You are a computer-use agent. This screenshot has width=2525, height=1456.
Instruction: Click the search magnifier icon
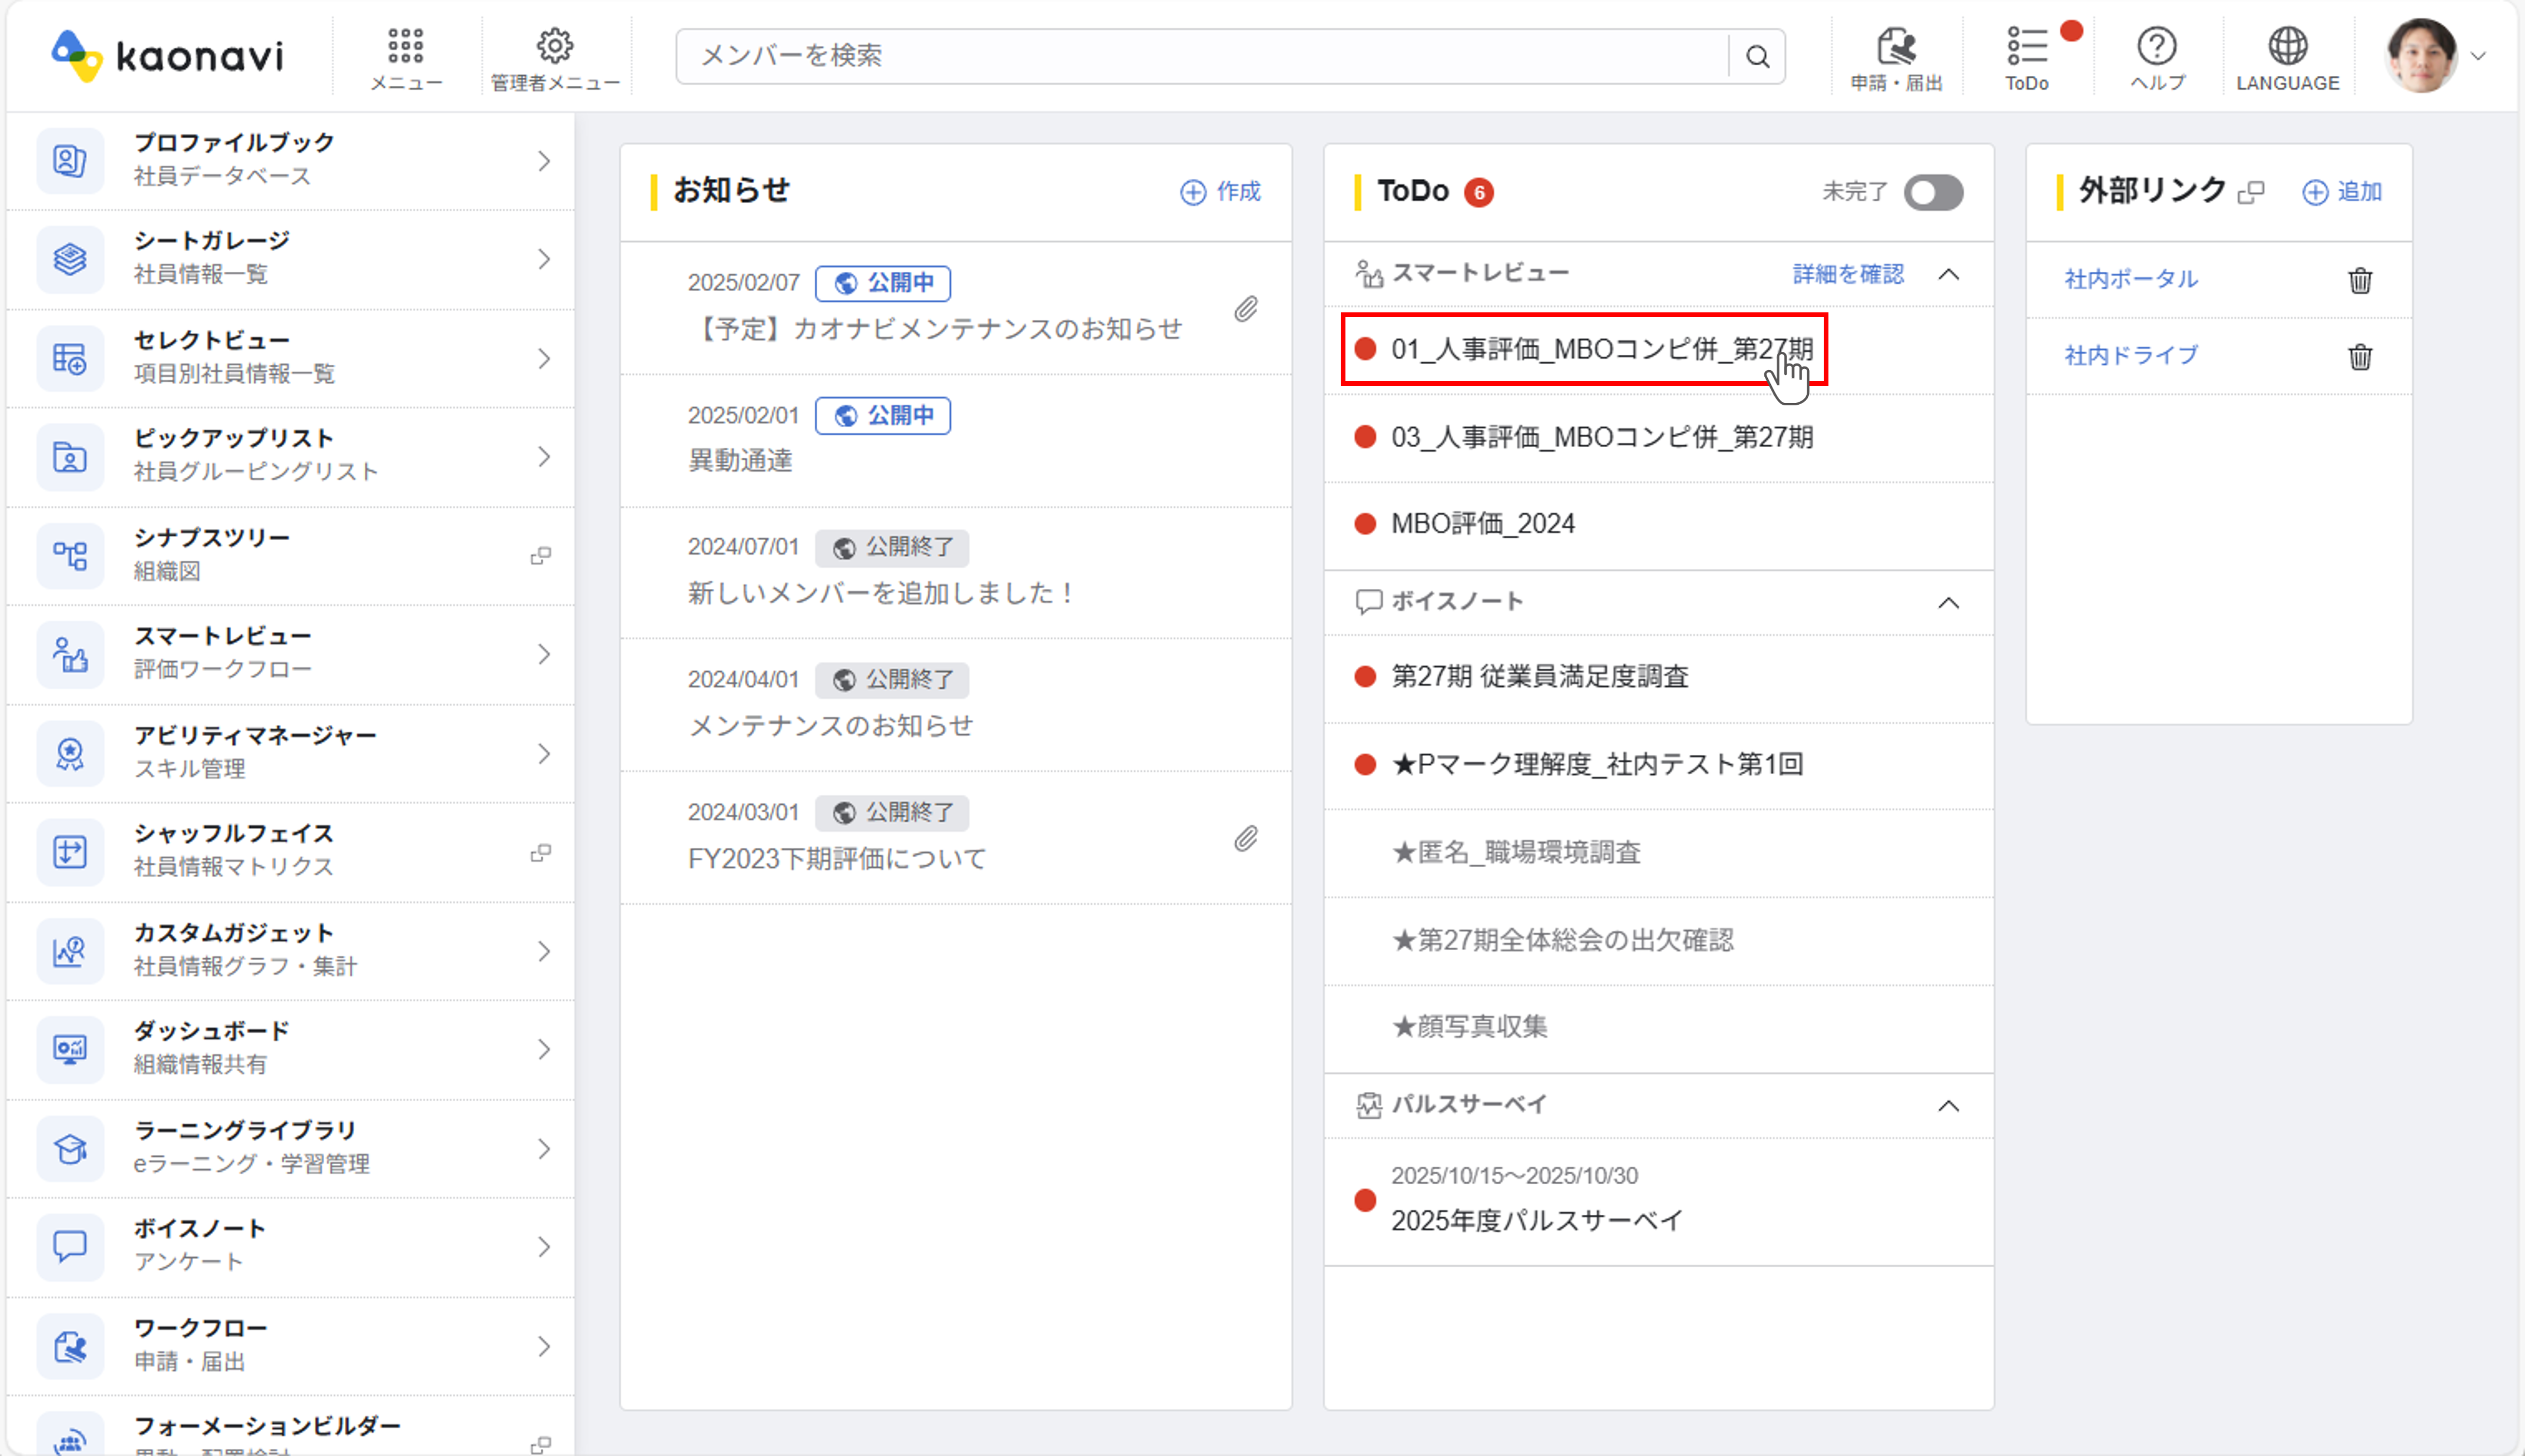click(1757, 56)
